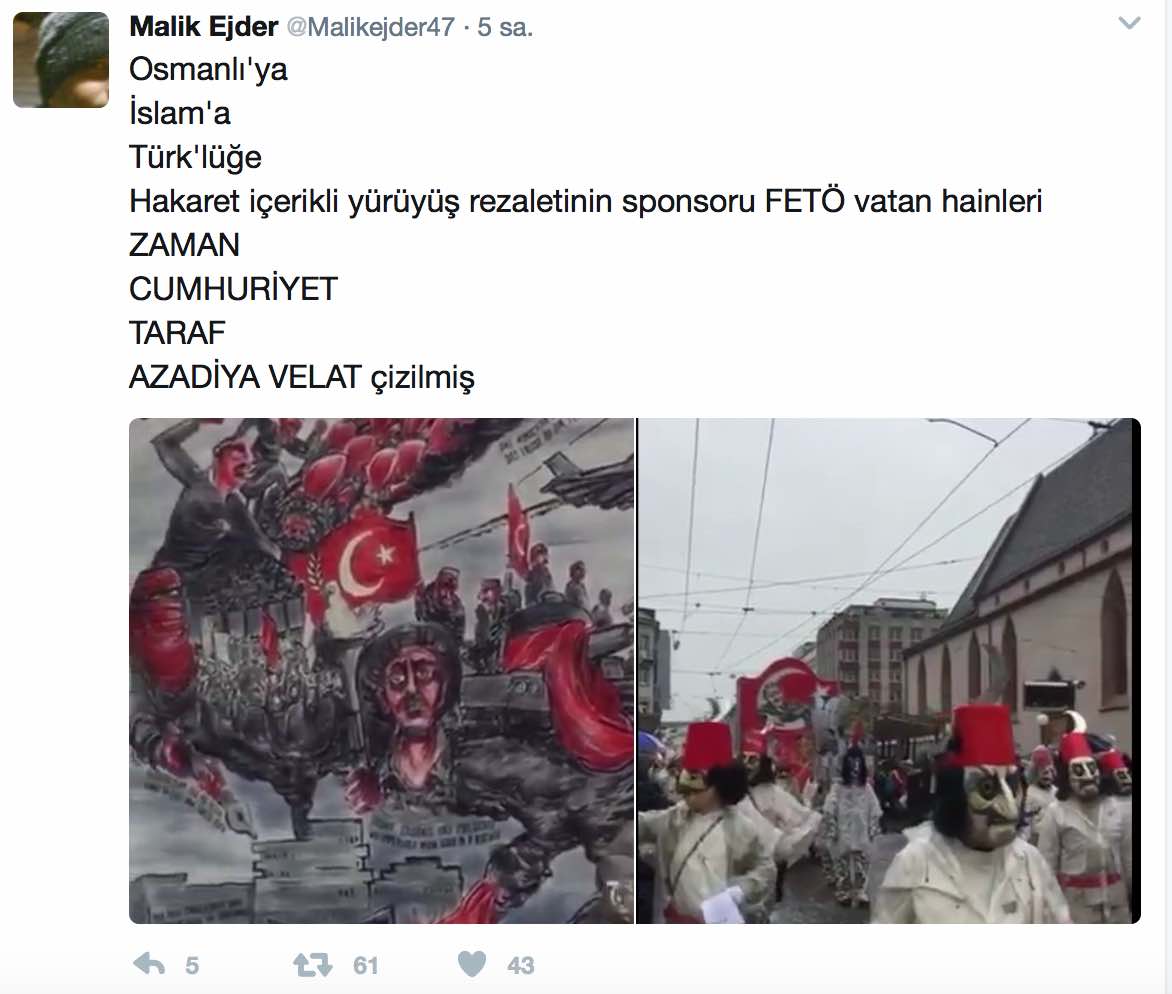Expand tweet options chevron menu

click(x=1129, y=24)
